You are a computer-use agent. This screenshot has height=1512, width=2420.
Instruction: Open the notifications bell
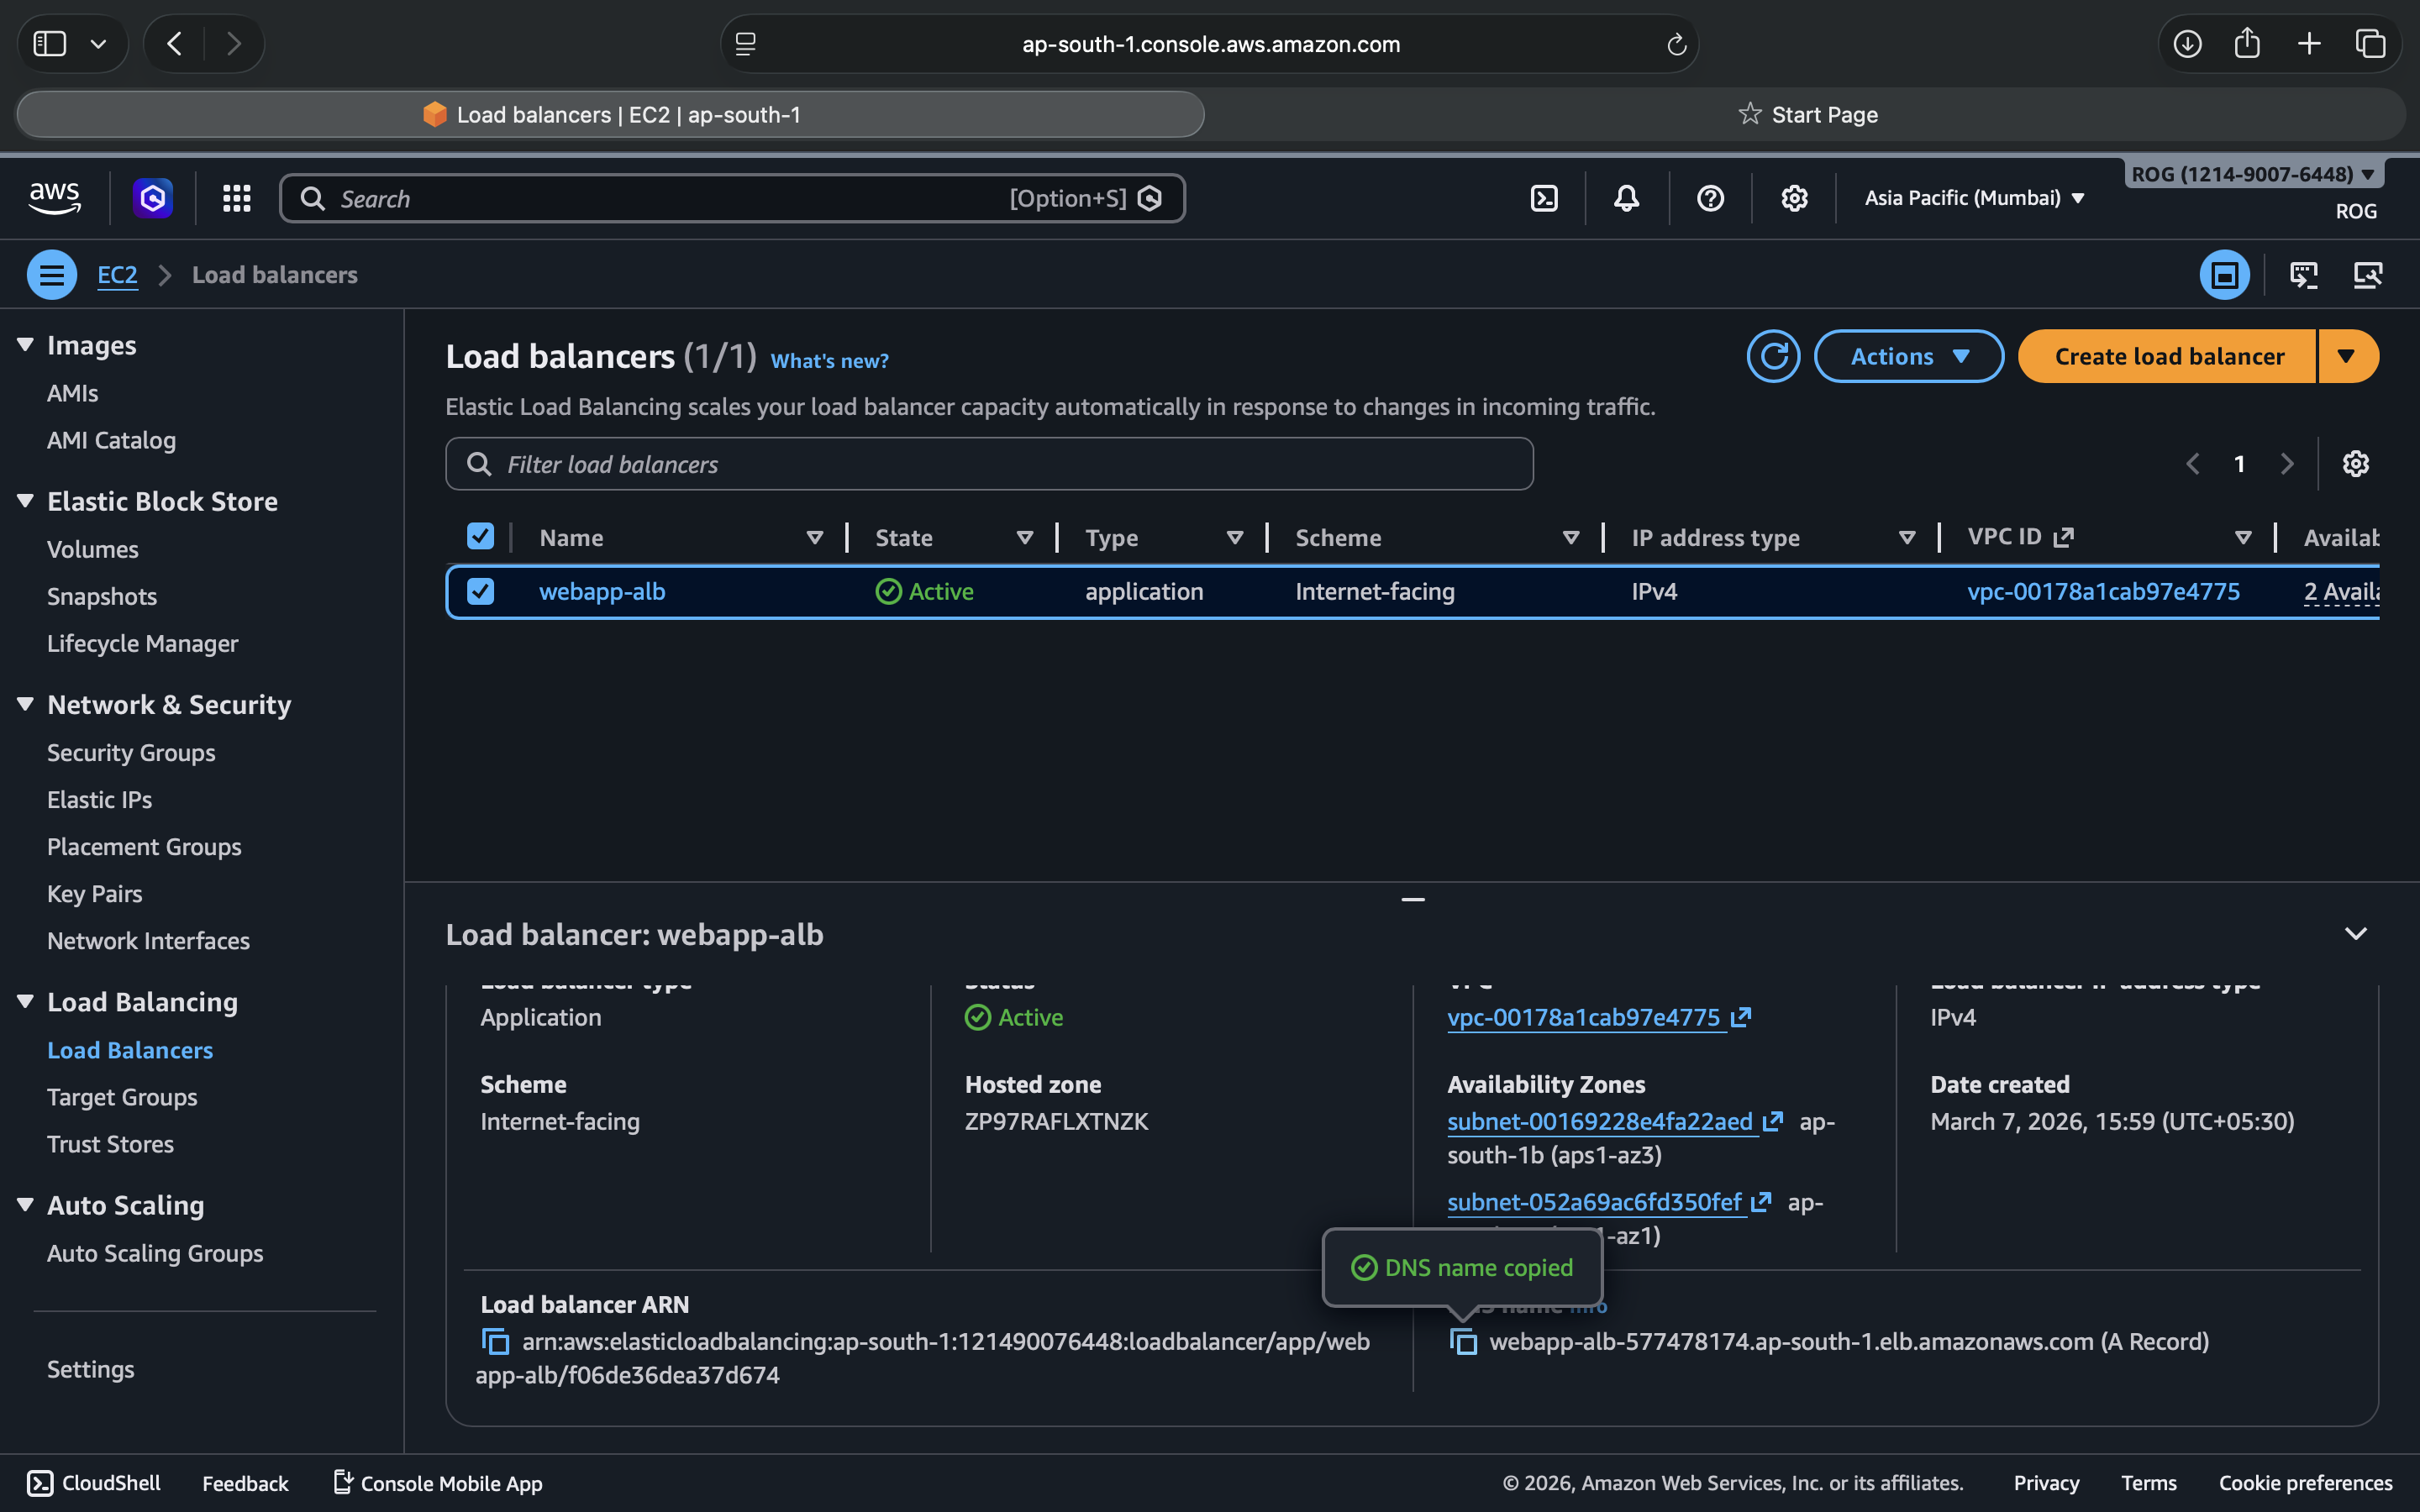click(1626, 198)
